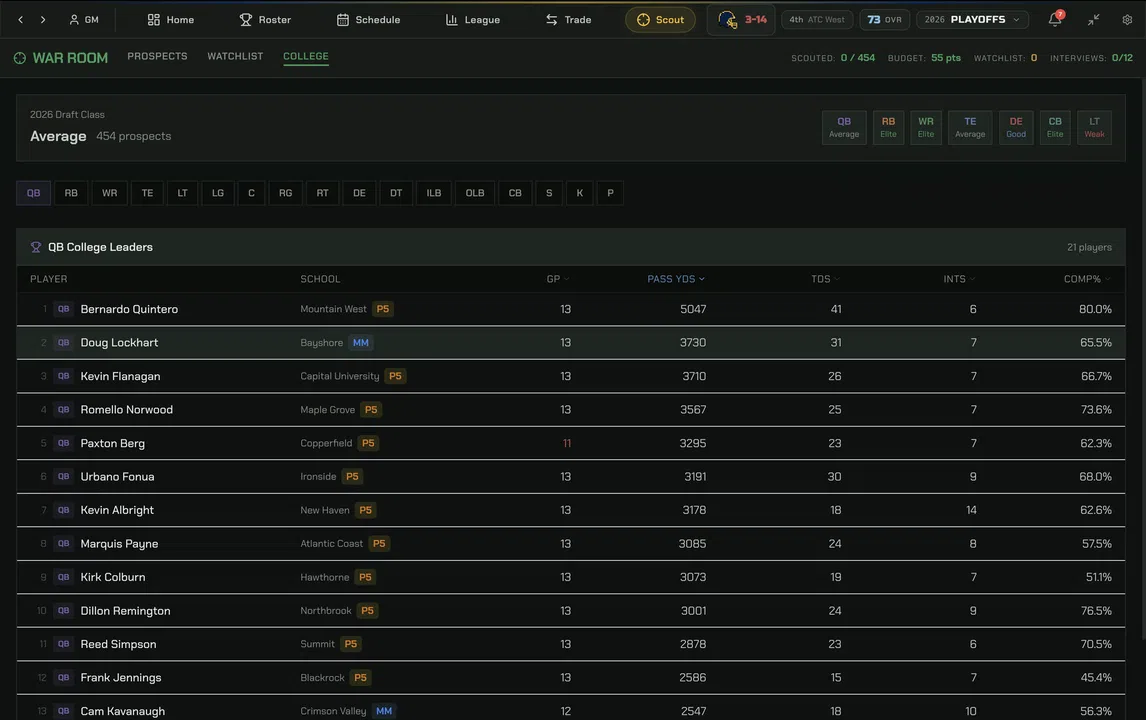Open Dillon Remington player row
Screen dimensions: 1146x720
click(571, 610)
